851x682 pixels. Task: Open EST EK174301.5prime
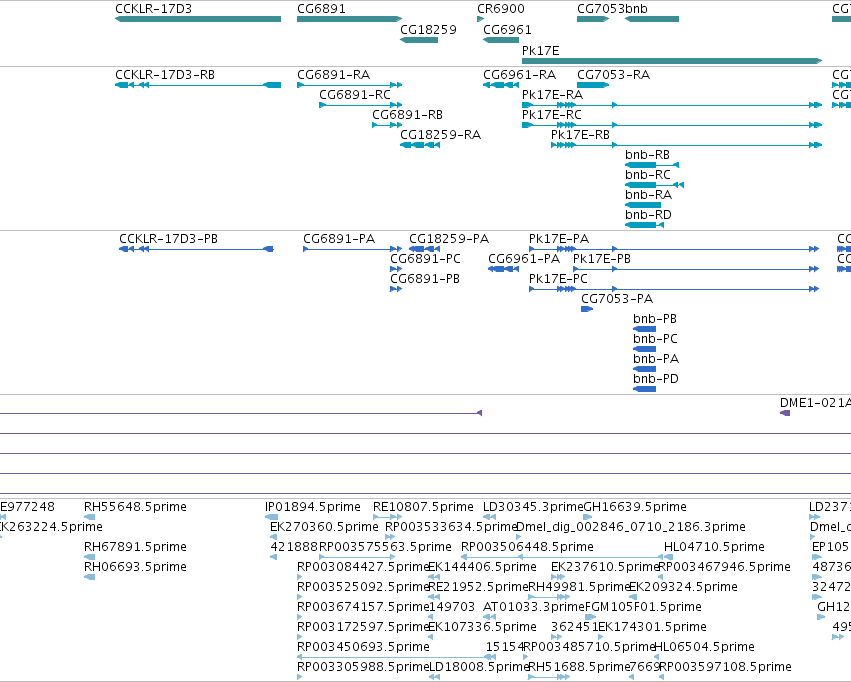(x=652, y=628)
